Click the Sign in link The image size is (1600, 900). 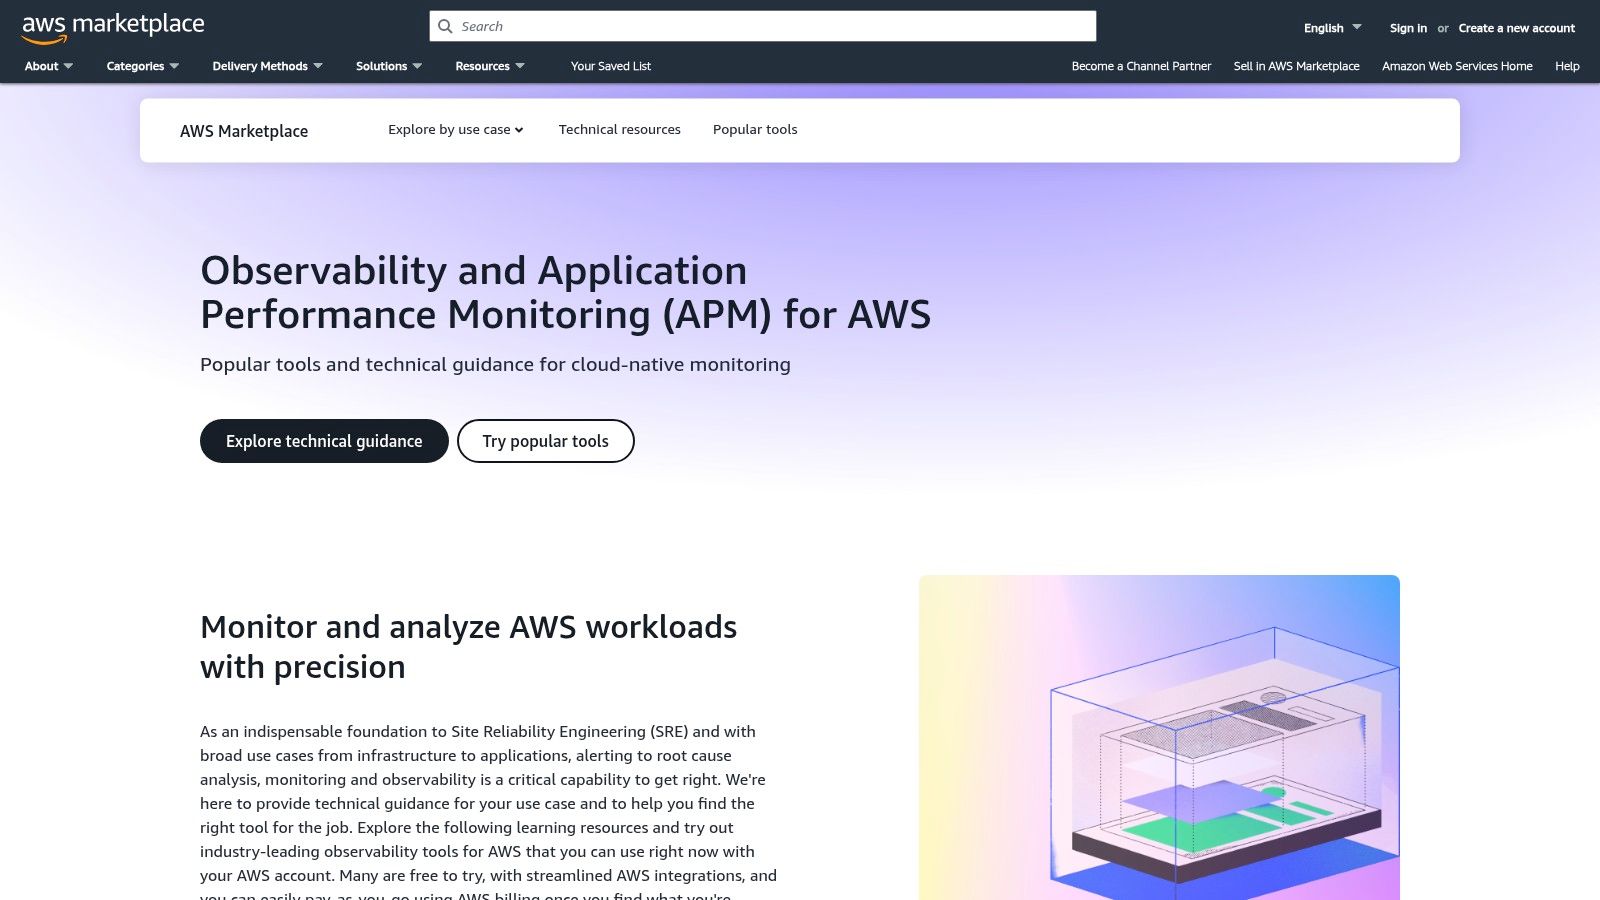[x=1408, y=28]
